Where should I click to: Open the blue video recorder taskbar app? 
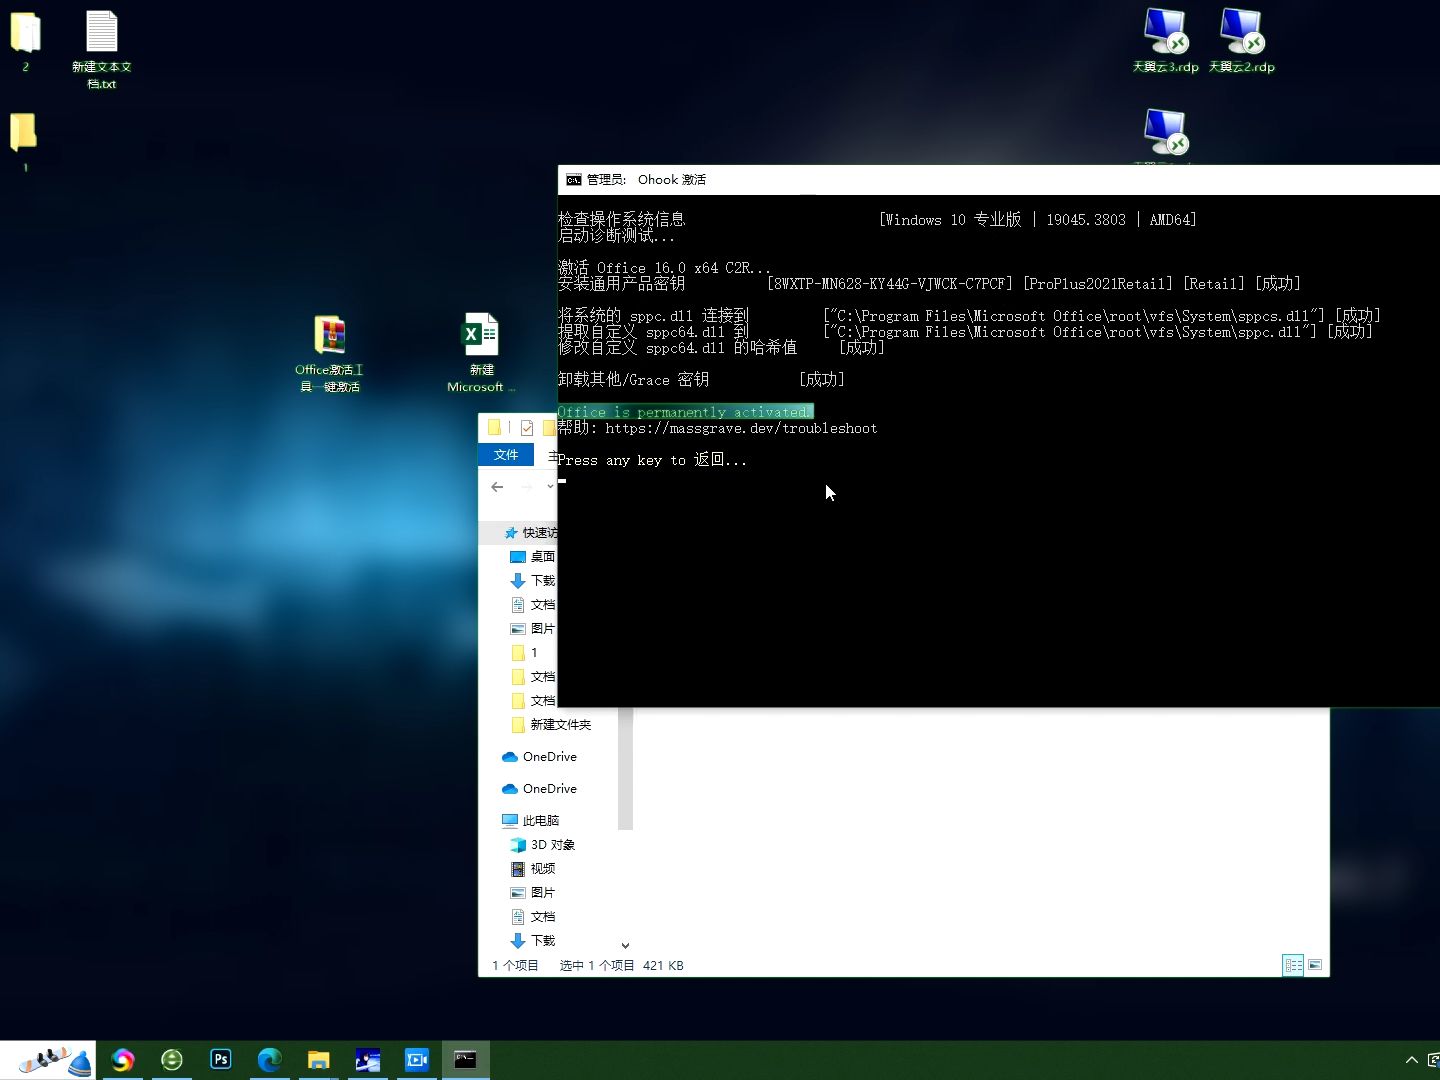417,1060
